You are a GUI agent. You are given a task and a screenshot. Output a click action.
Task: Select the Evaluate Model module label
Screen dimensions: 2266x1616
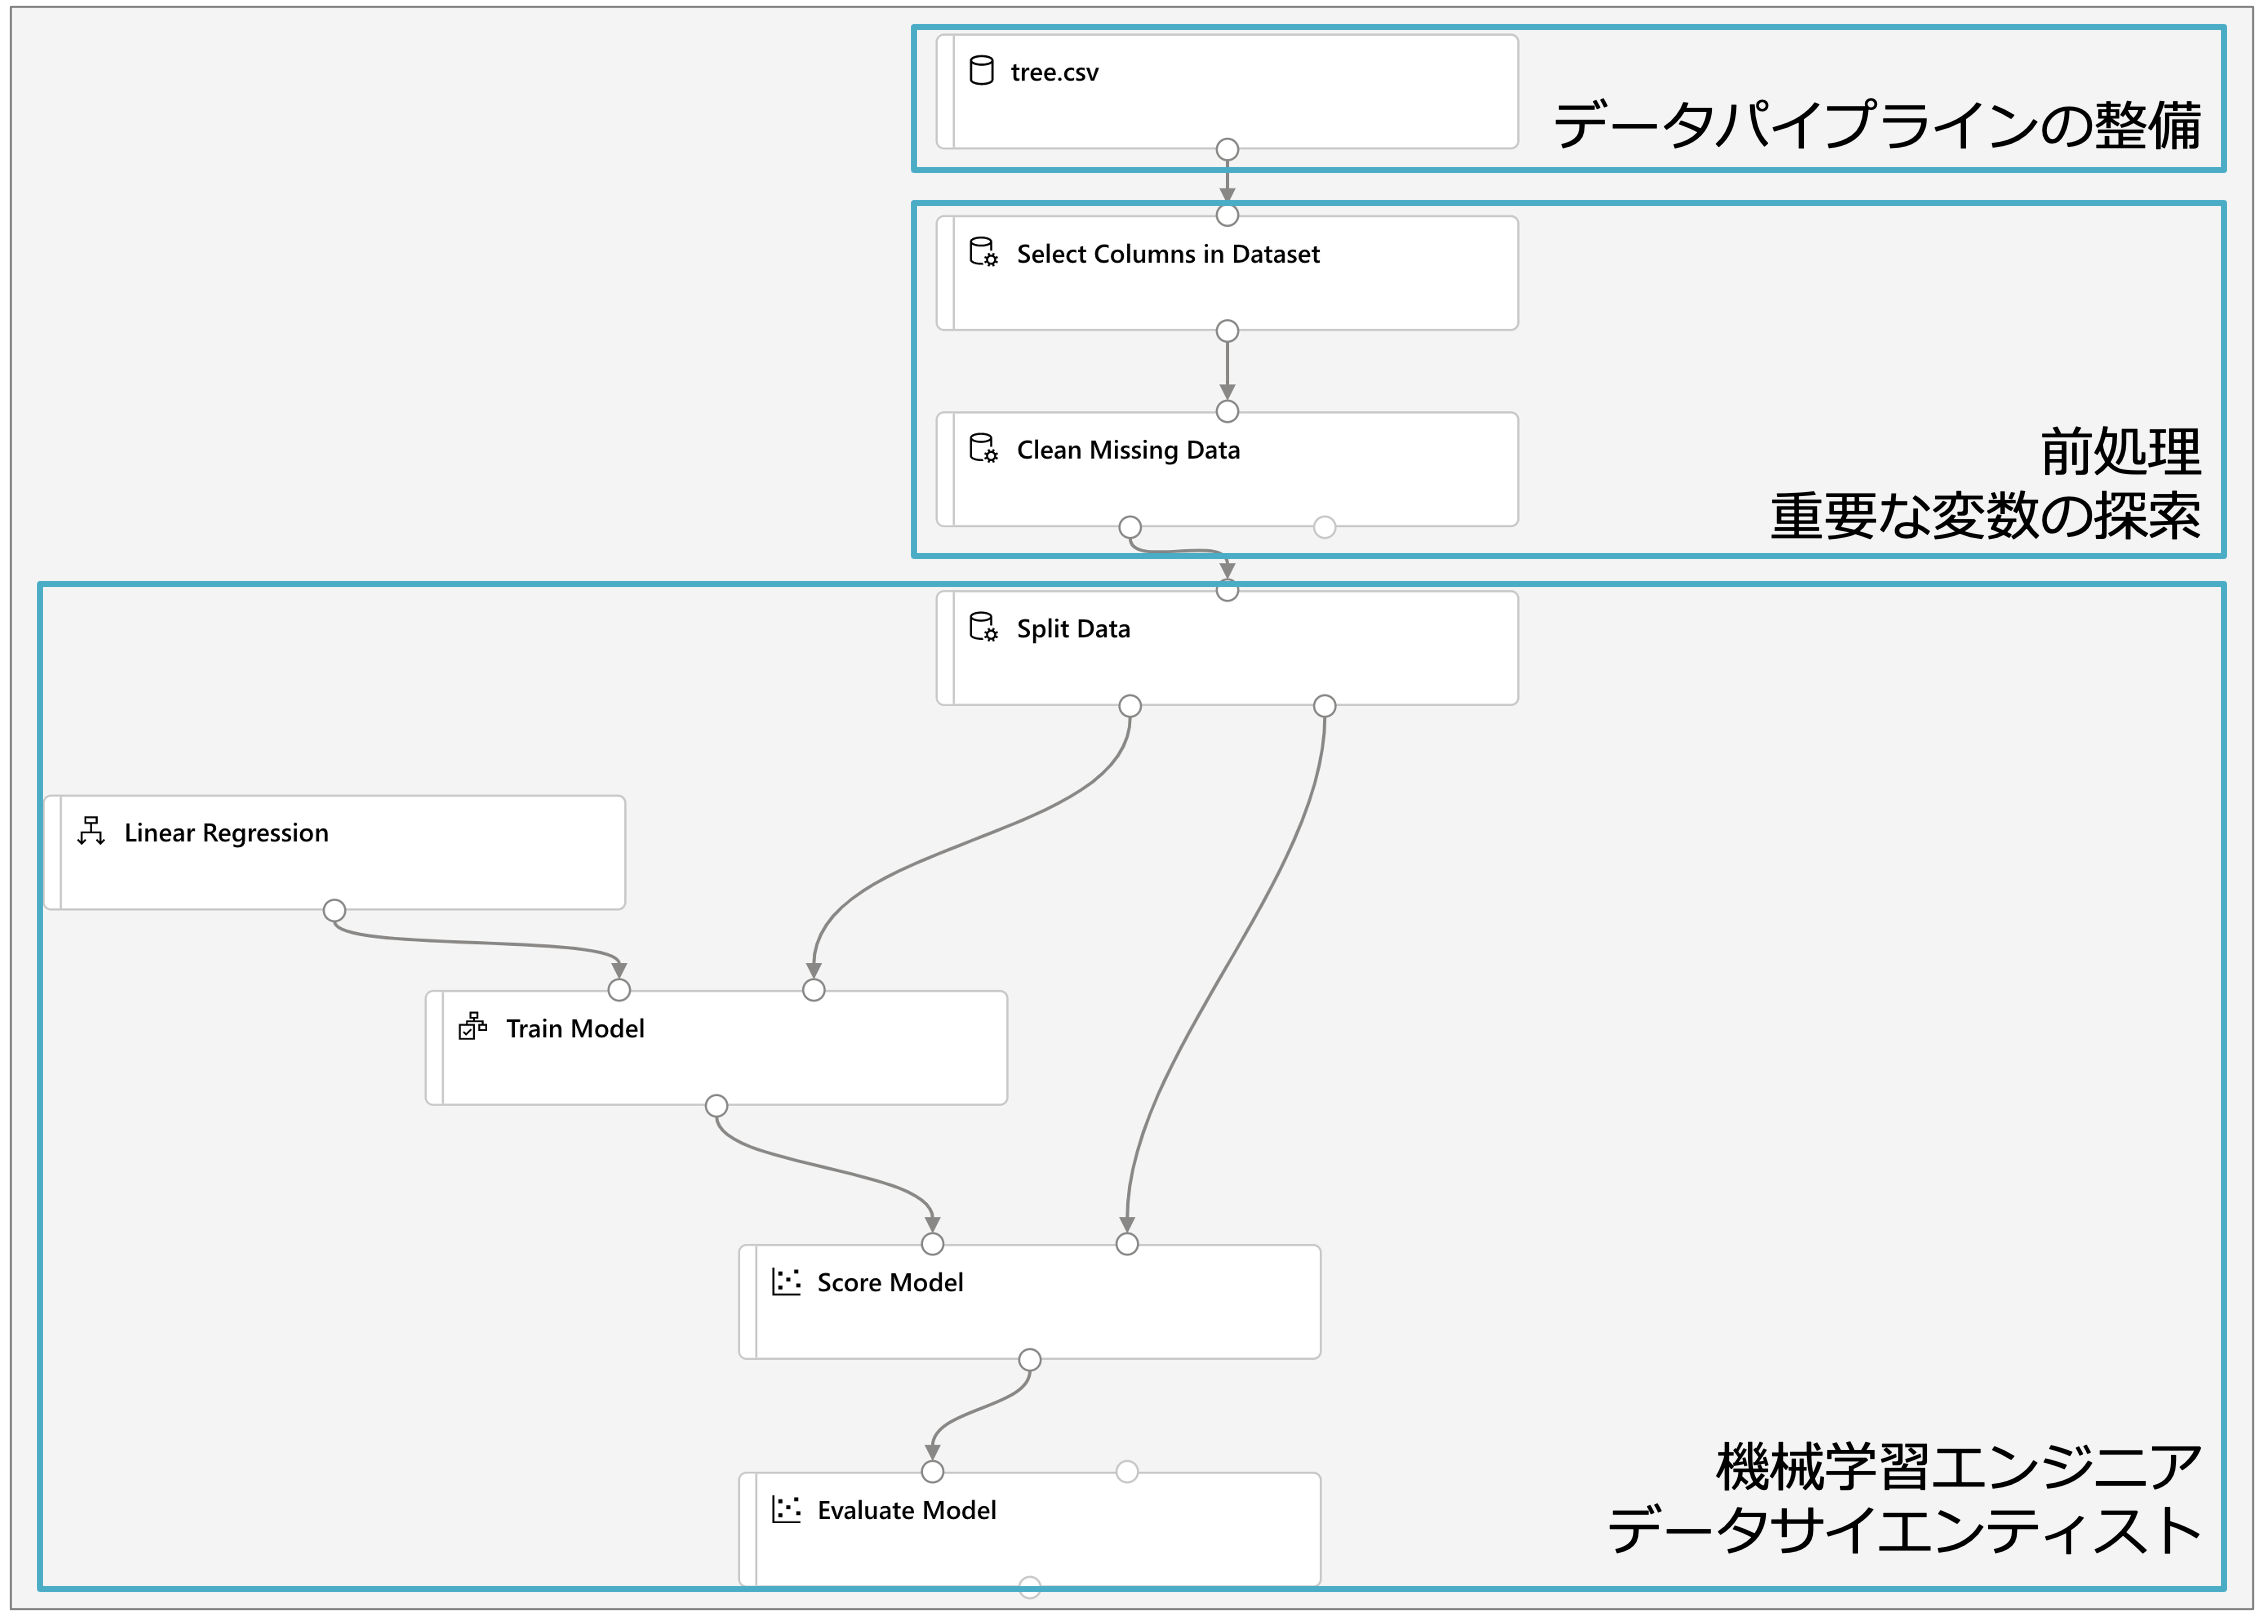tap(906, 1510)
